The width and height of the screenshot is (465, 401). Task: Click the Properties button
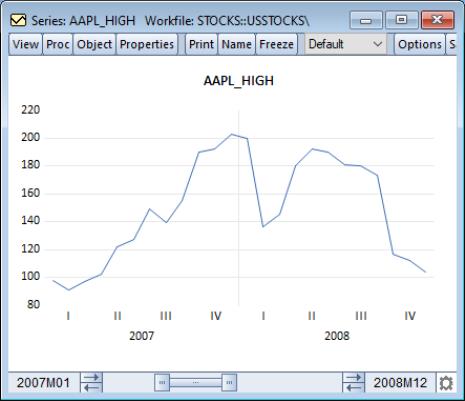147,44
